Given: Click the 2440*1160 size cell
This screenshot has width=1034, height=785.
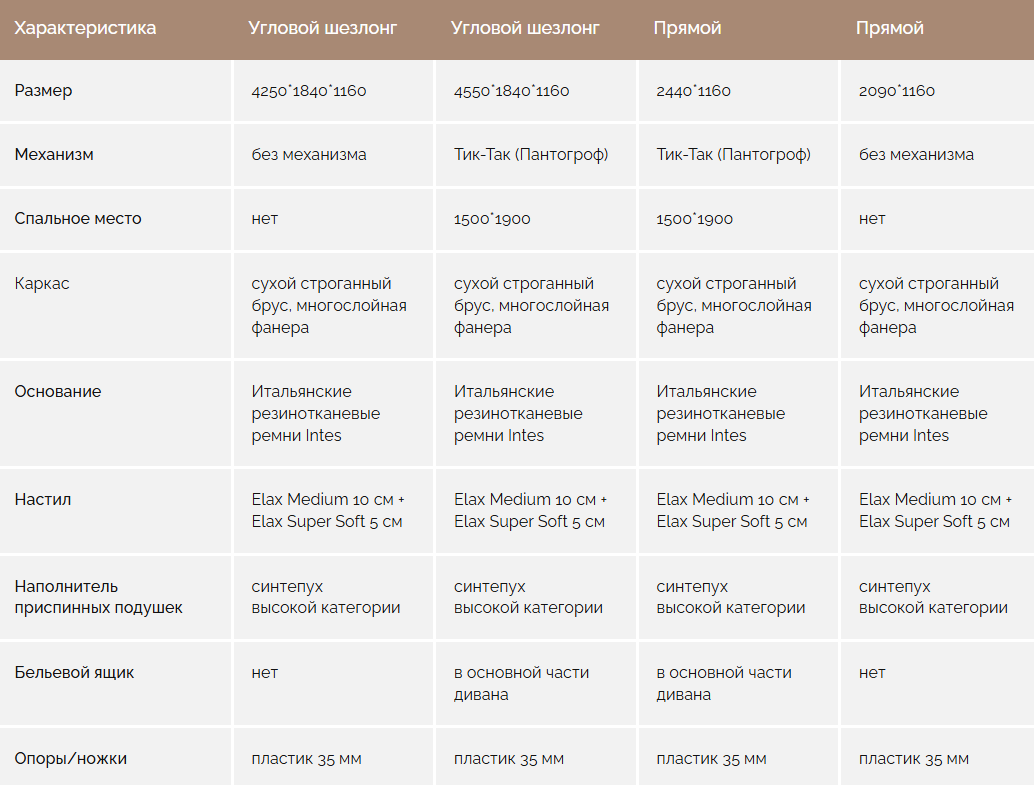Looking at the screenshot, I should (x=693, y=91).
